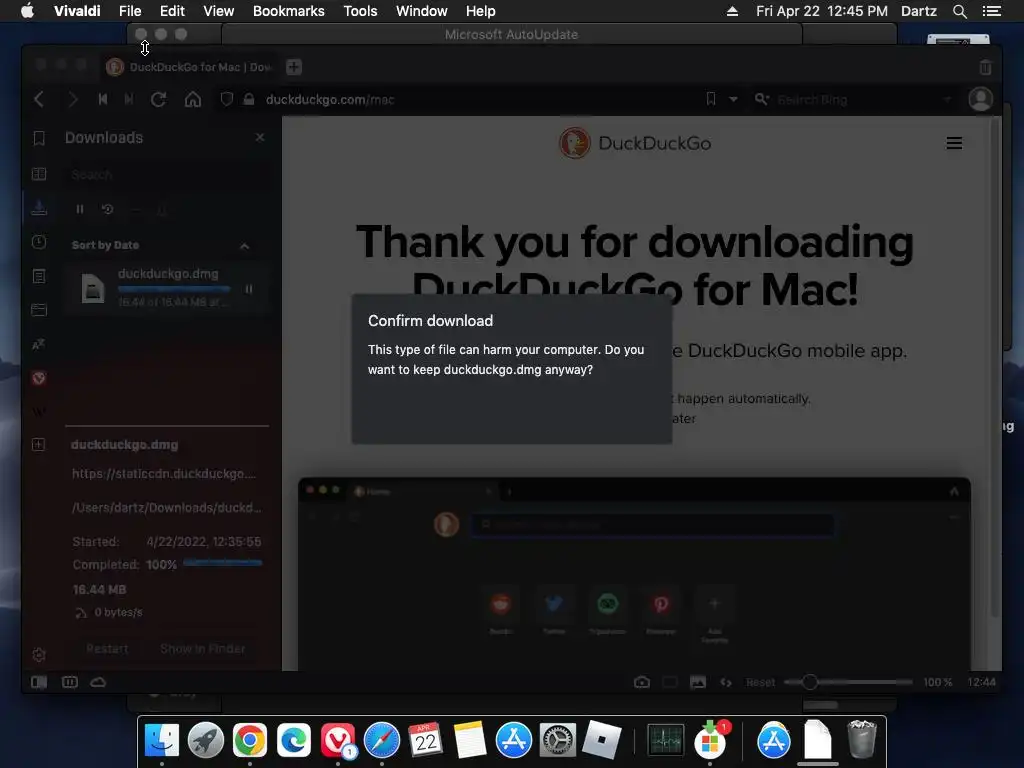Expand the search field history dropdown
Viewport: 1024px width, 768px height.
947,99
